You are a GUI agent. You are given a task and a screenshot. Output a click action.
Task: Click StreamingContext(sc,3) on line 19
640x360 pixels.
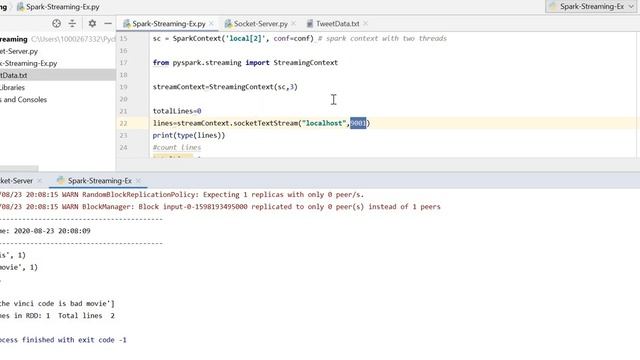[253, 87]
